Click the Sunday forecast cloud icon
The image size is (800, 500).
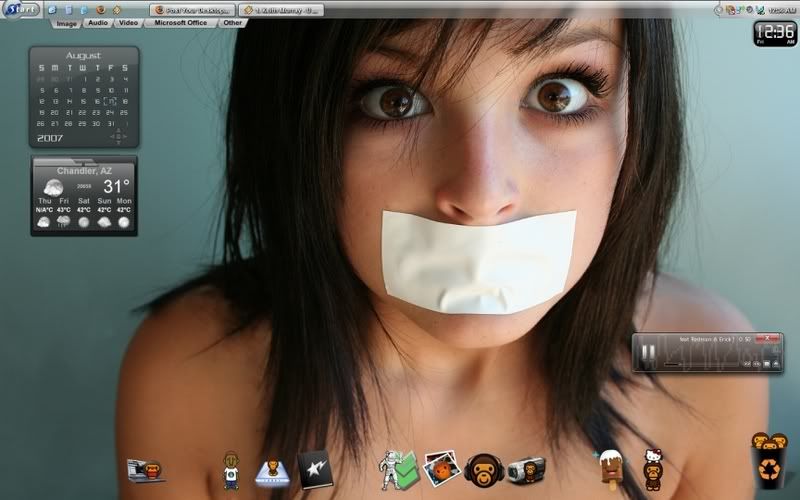click(104, 222)
